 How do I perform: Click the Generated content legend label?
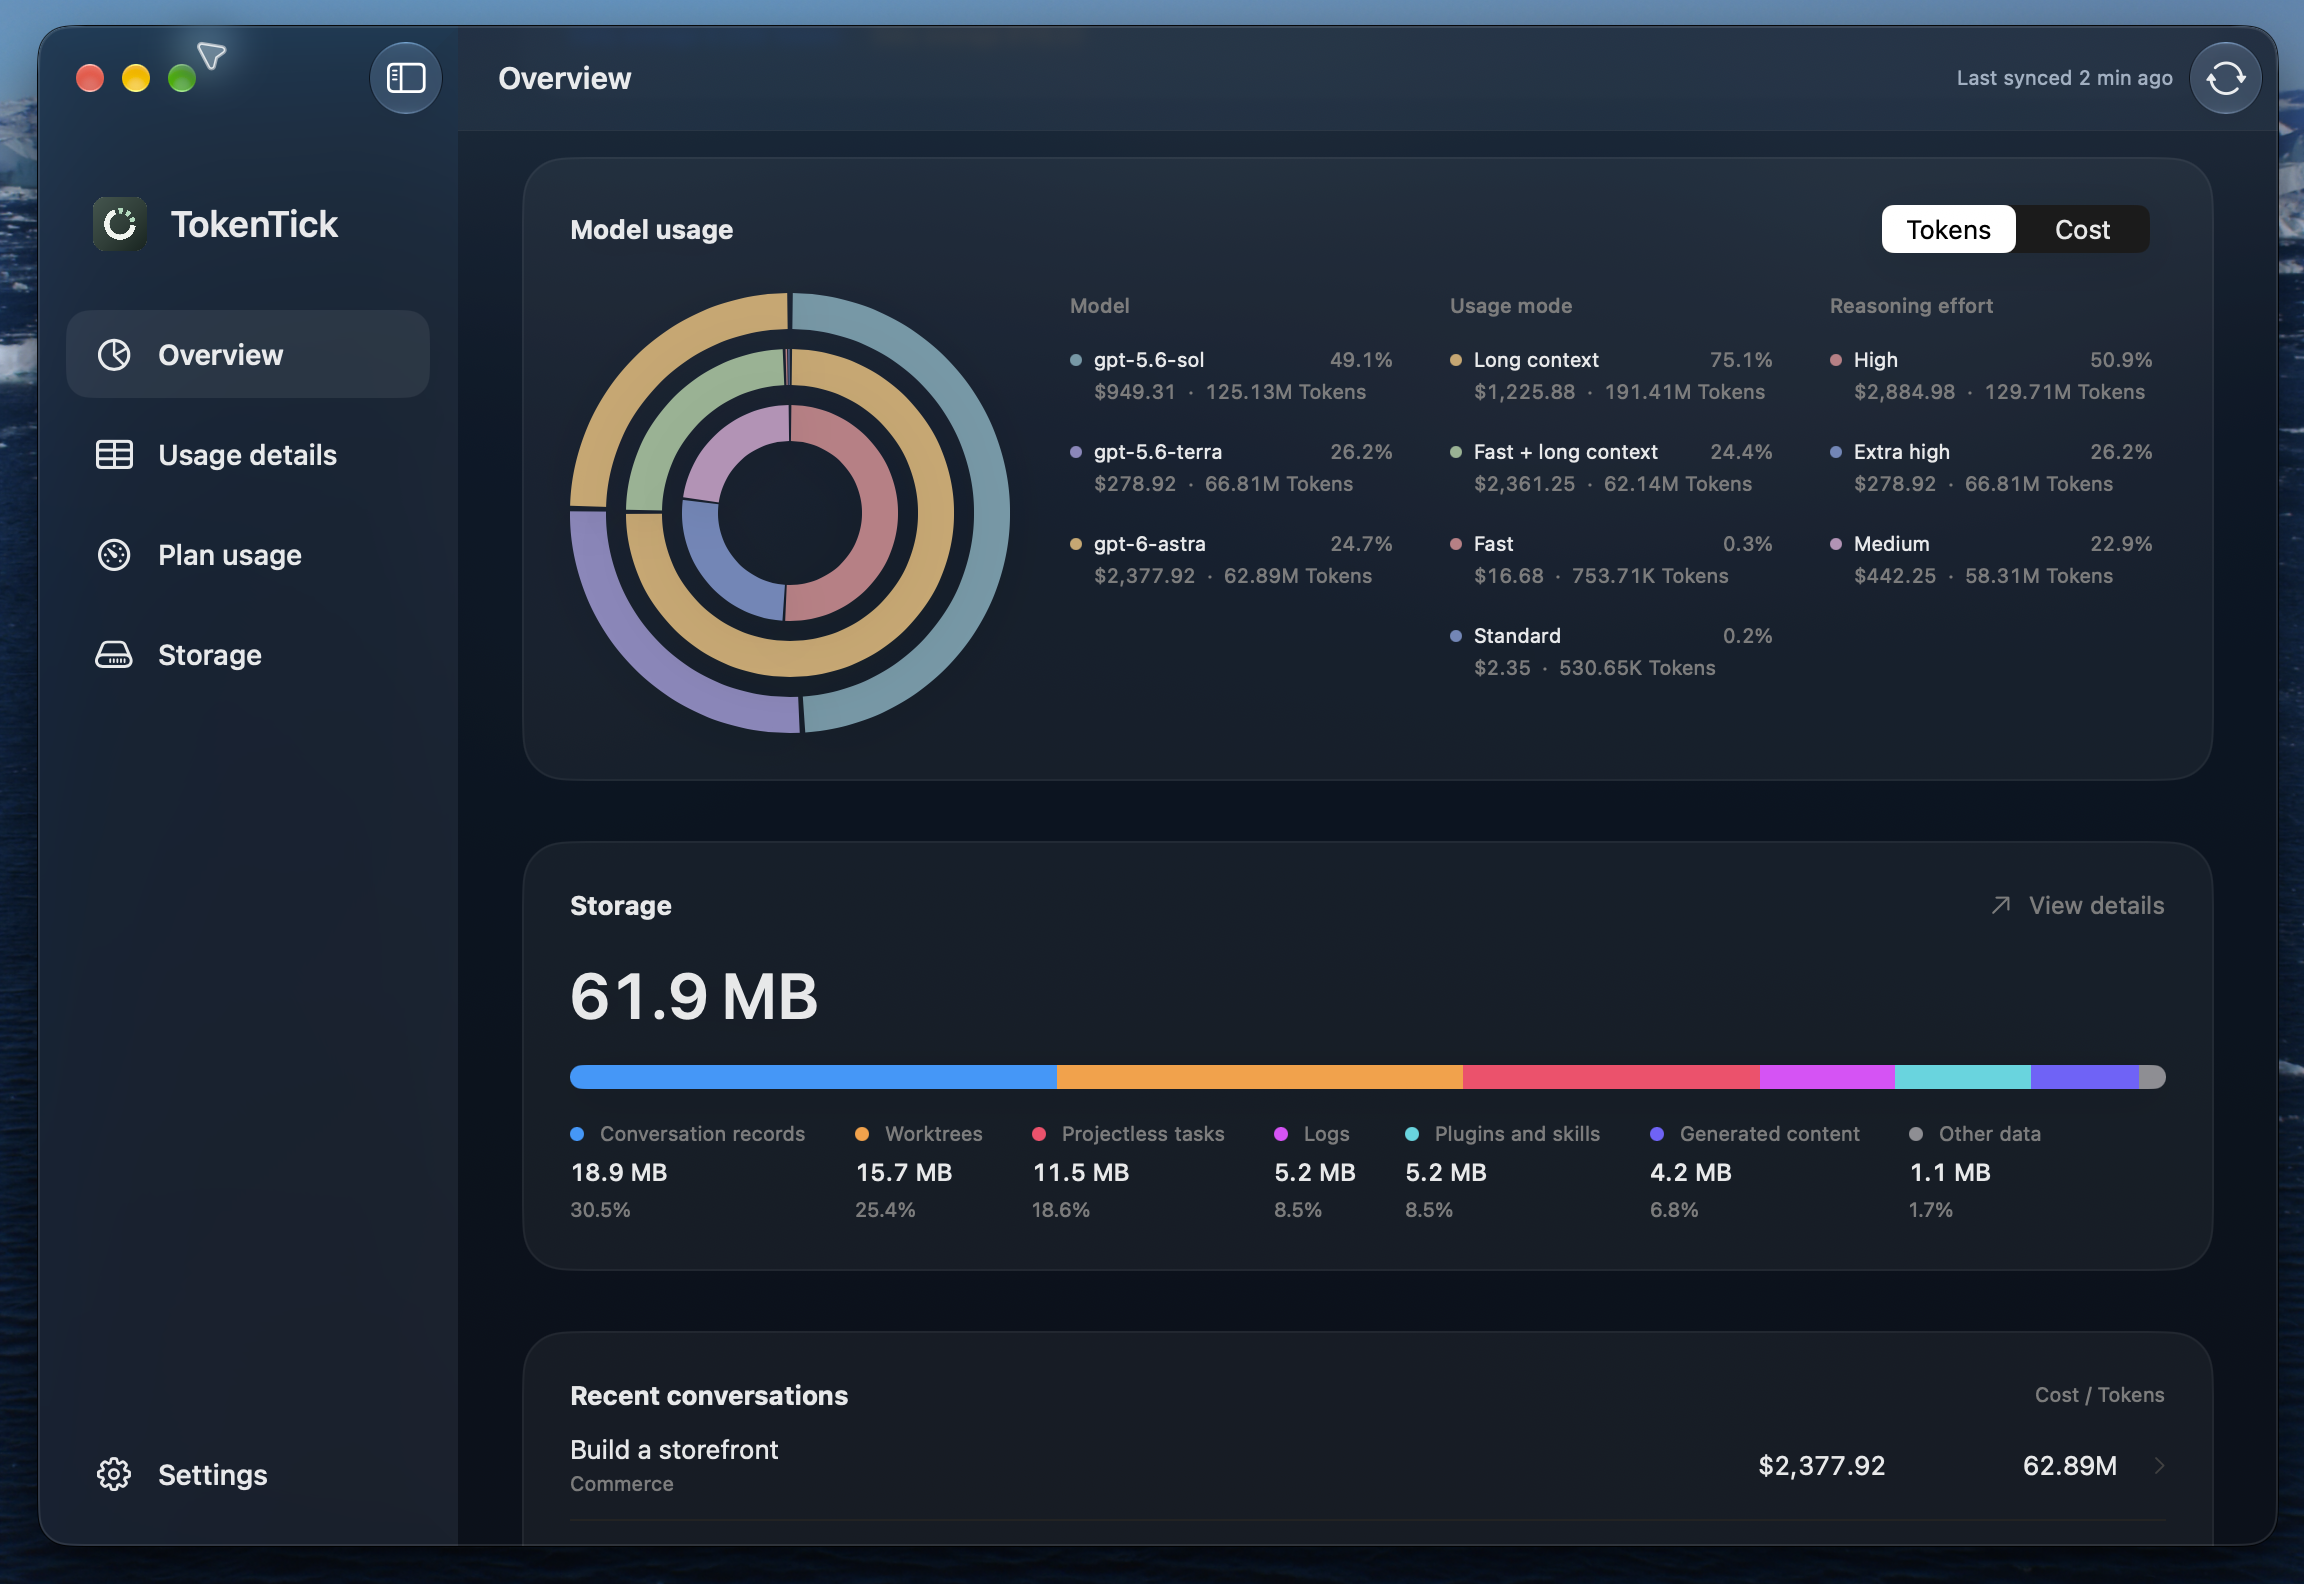tap(1770, 1134)
